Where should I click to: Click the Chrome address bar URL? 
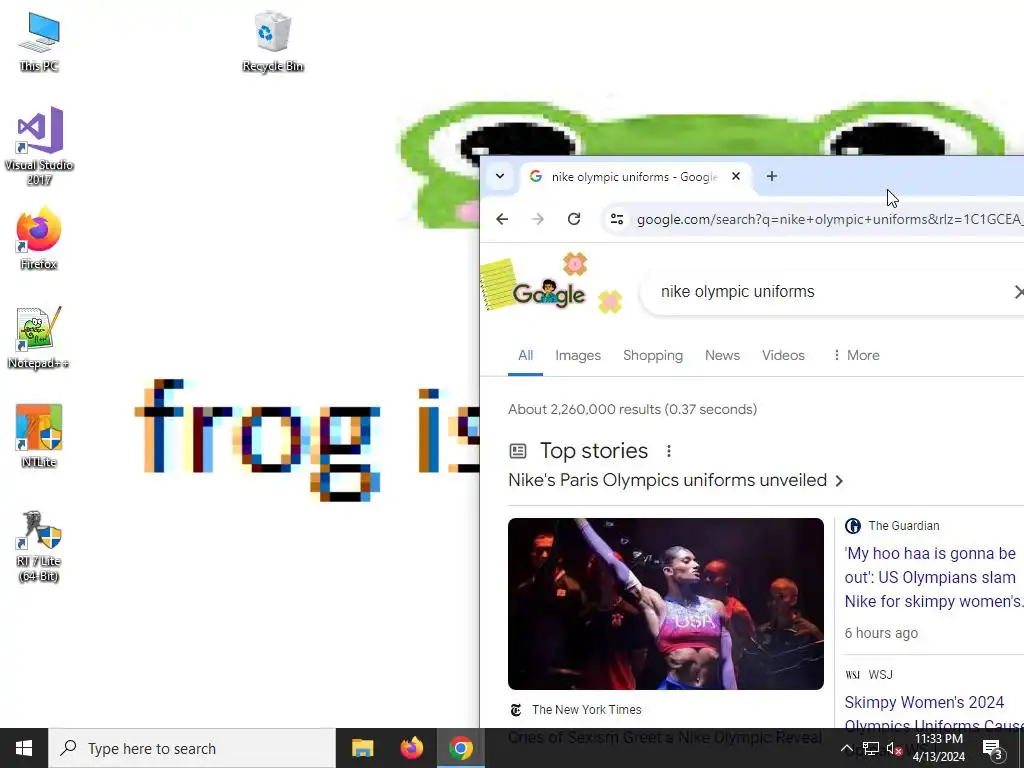[x=829, y=219]
